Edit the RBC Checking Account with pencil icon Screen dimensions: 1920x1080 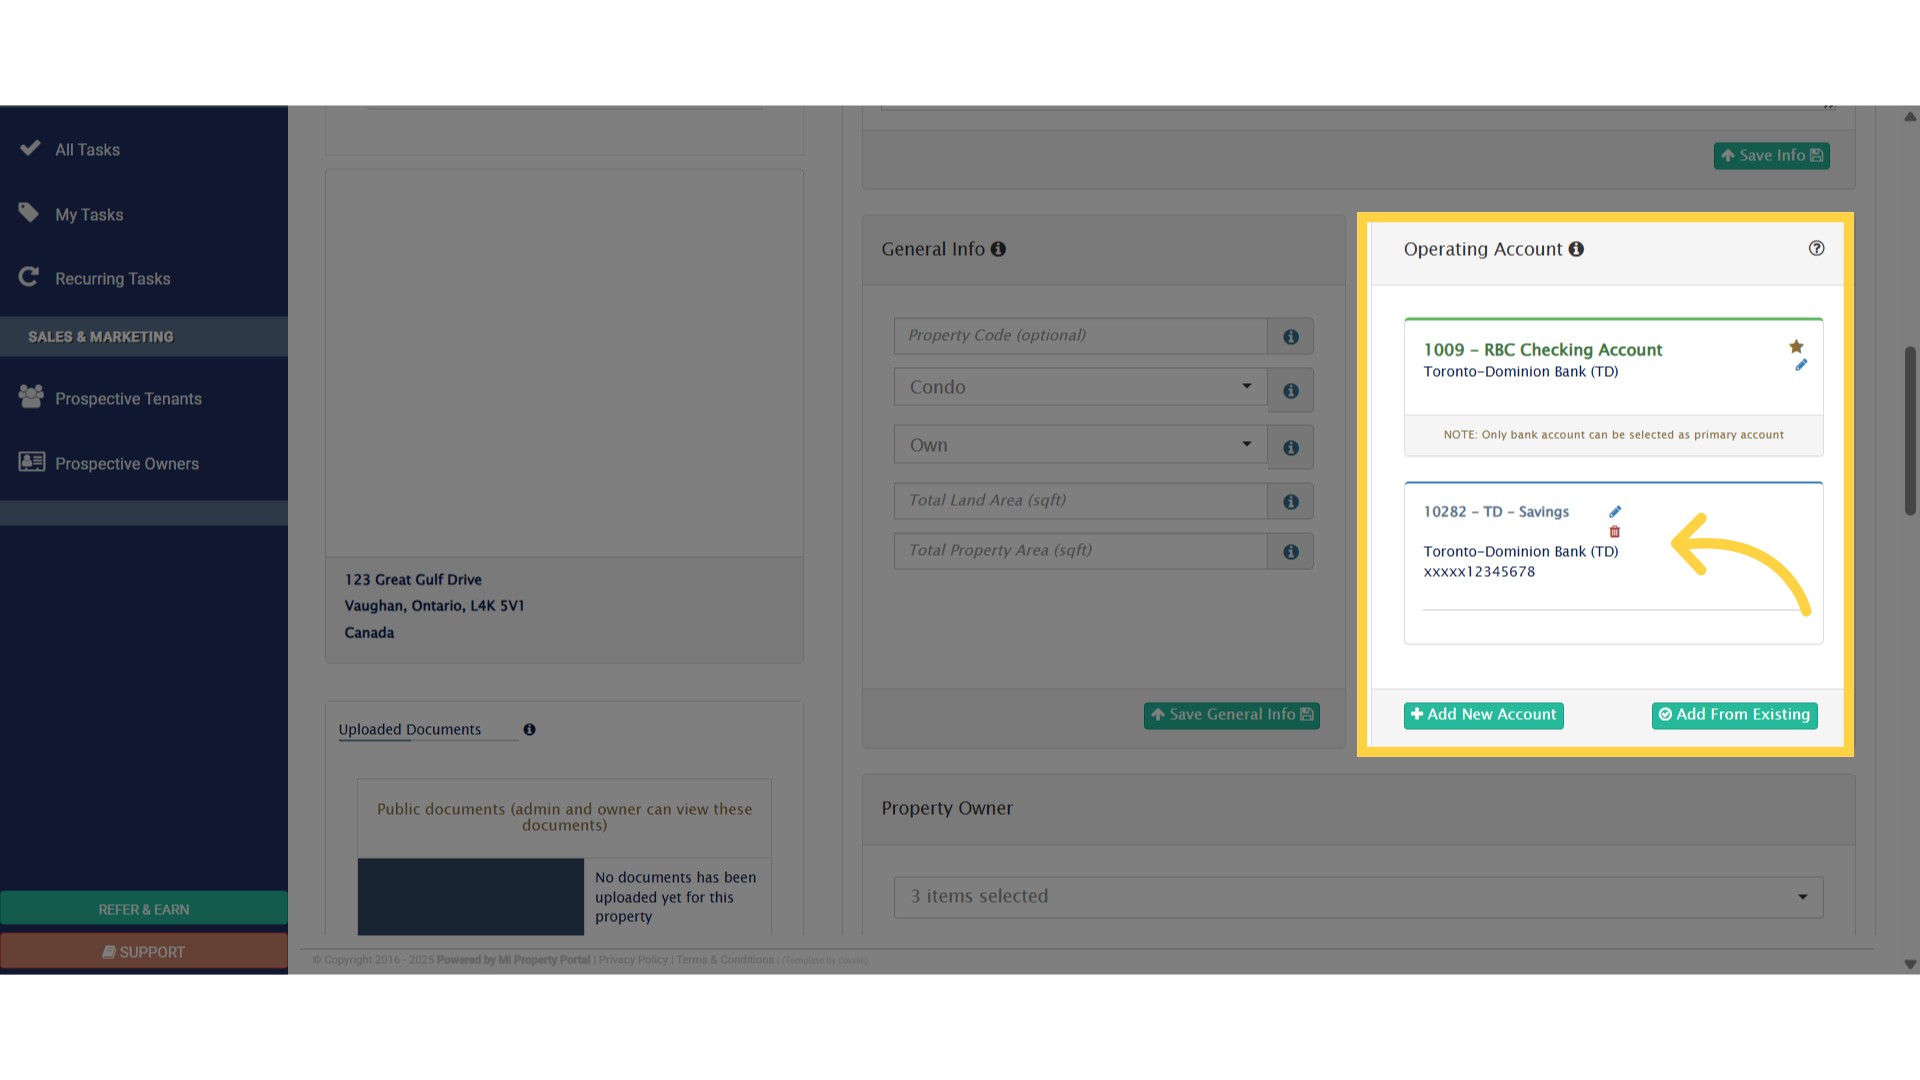pos(1801,366)
